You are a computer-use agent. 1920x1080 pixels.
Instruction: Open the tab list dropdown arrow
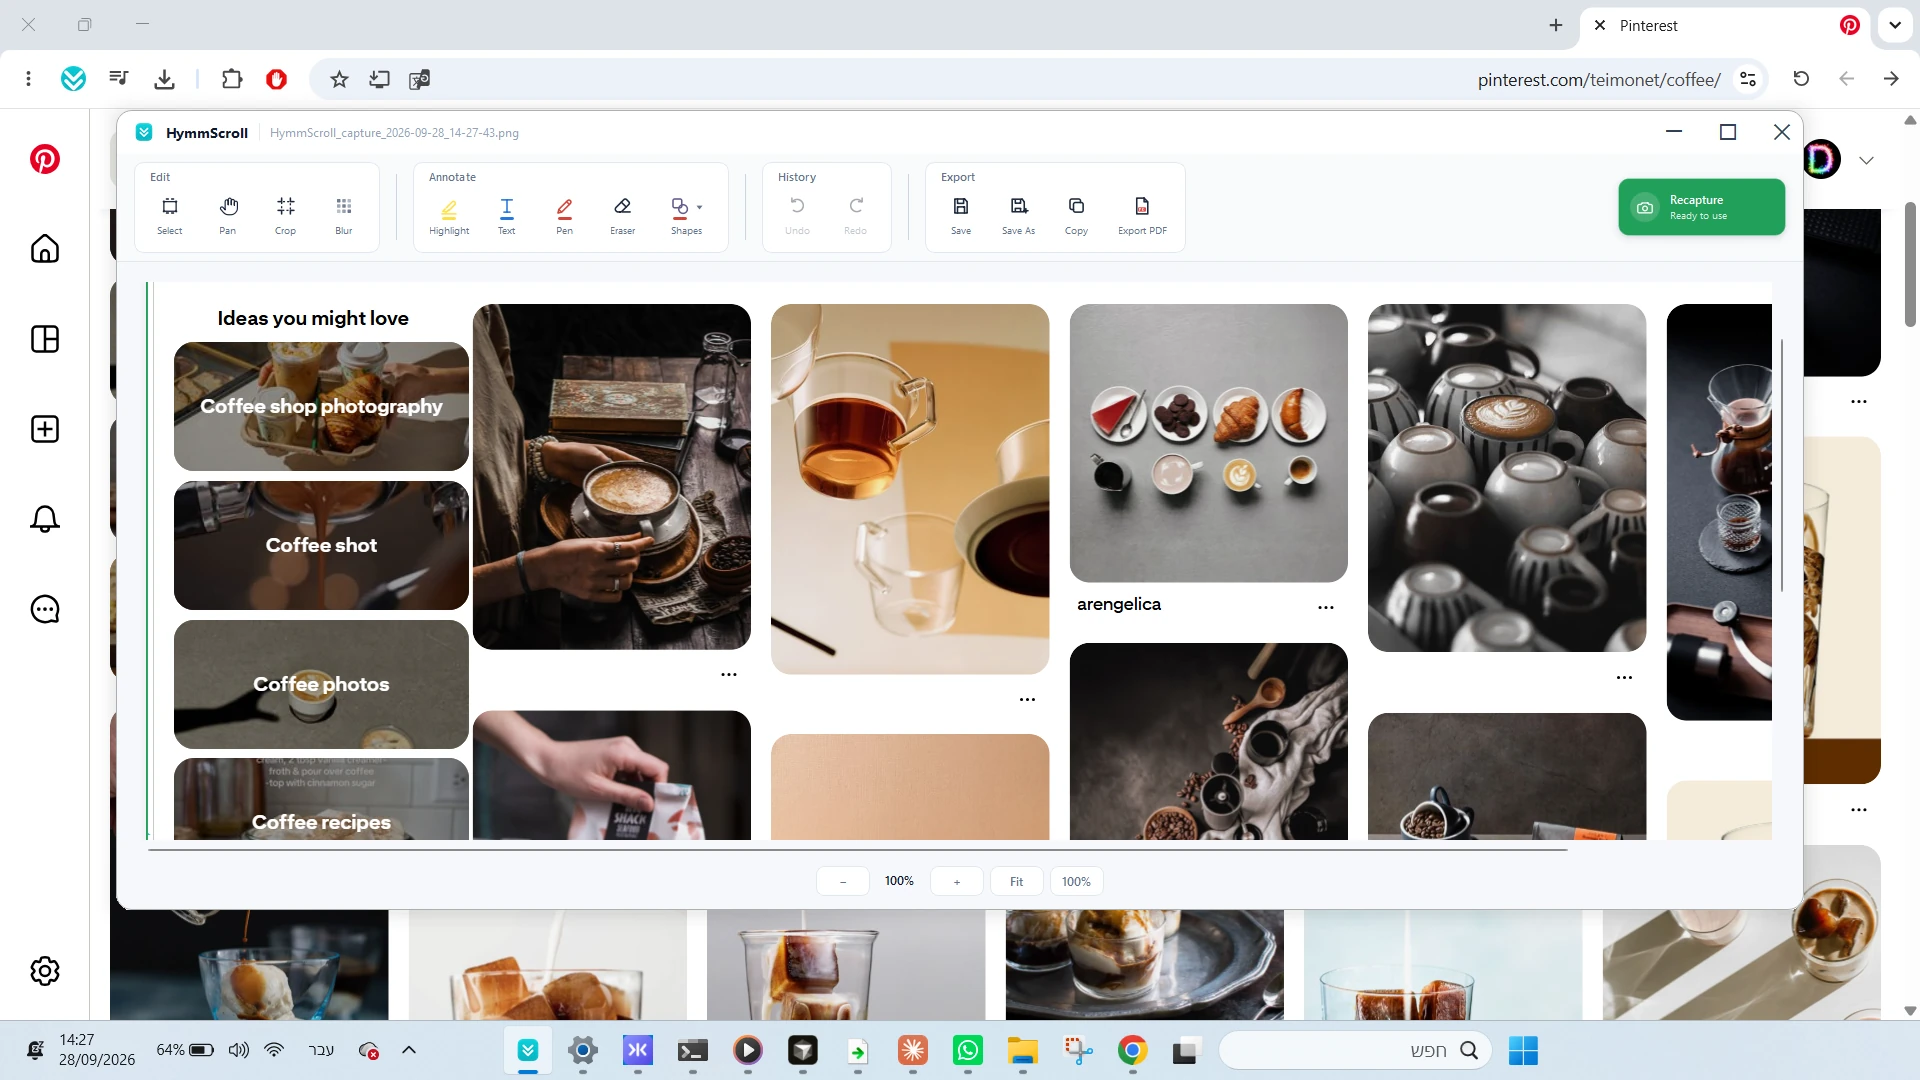point(1895,26)
